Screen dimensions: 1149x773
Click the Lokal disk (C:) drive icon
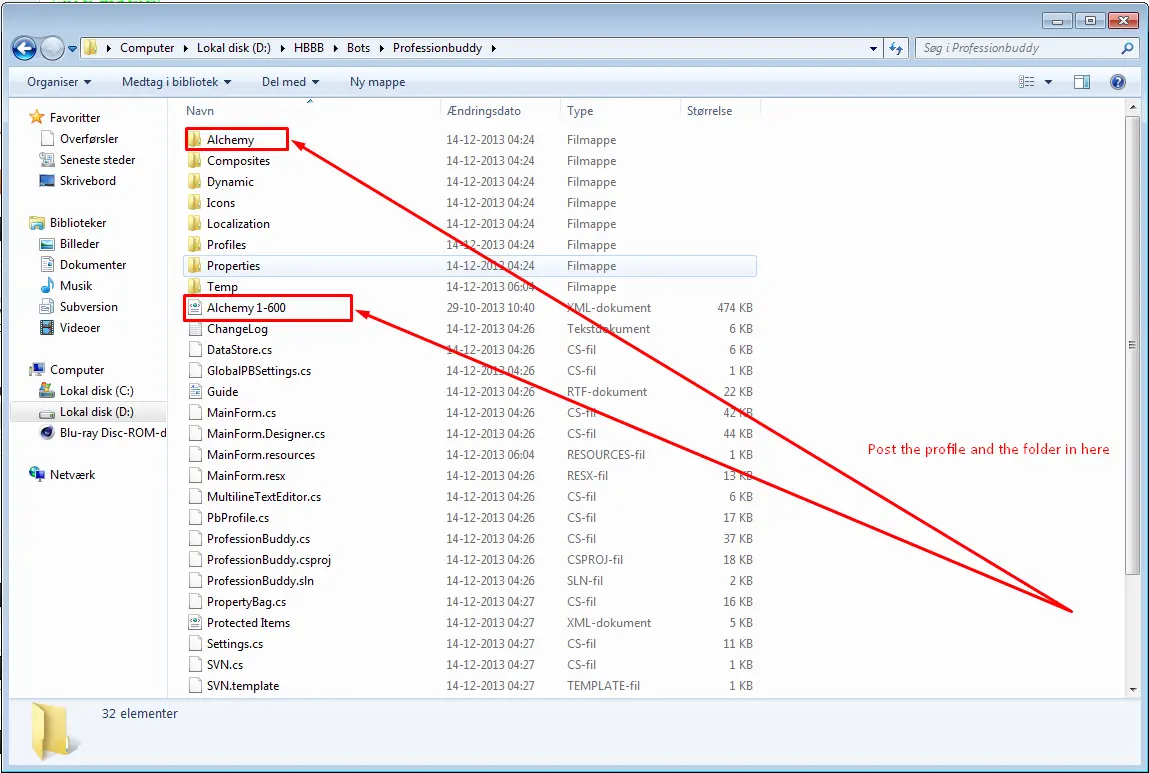(47, 391)
